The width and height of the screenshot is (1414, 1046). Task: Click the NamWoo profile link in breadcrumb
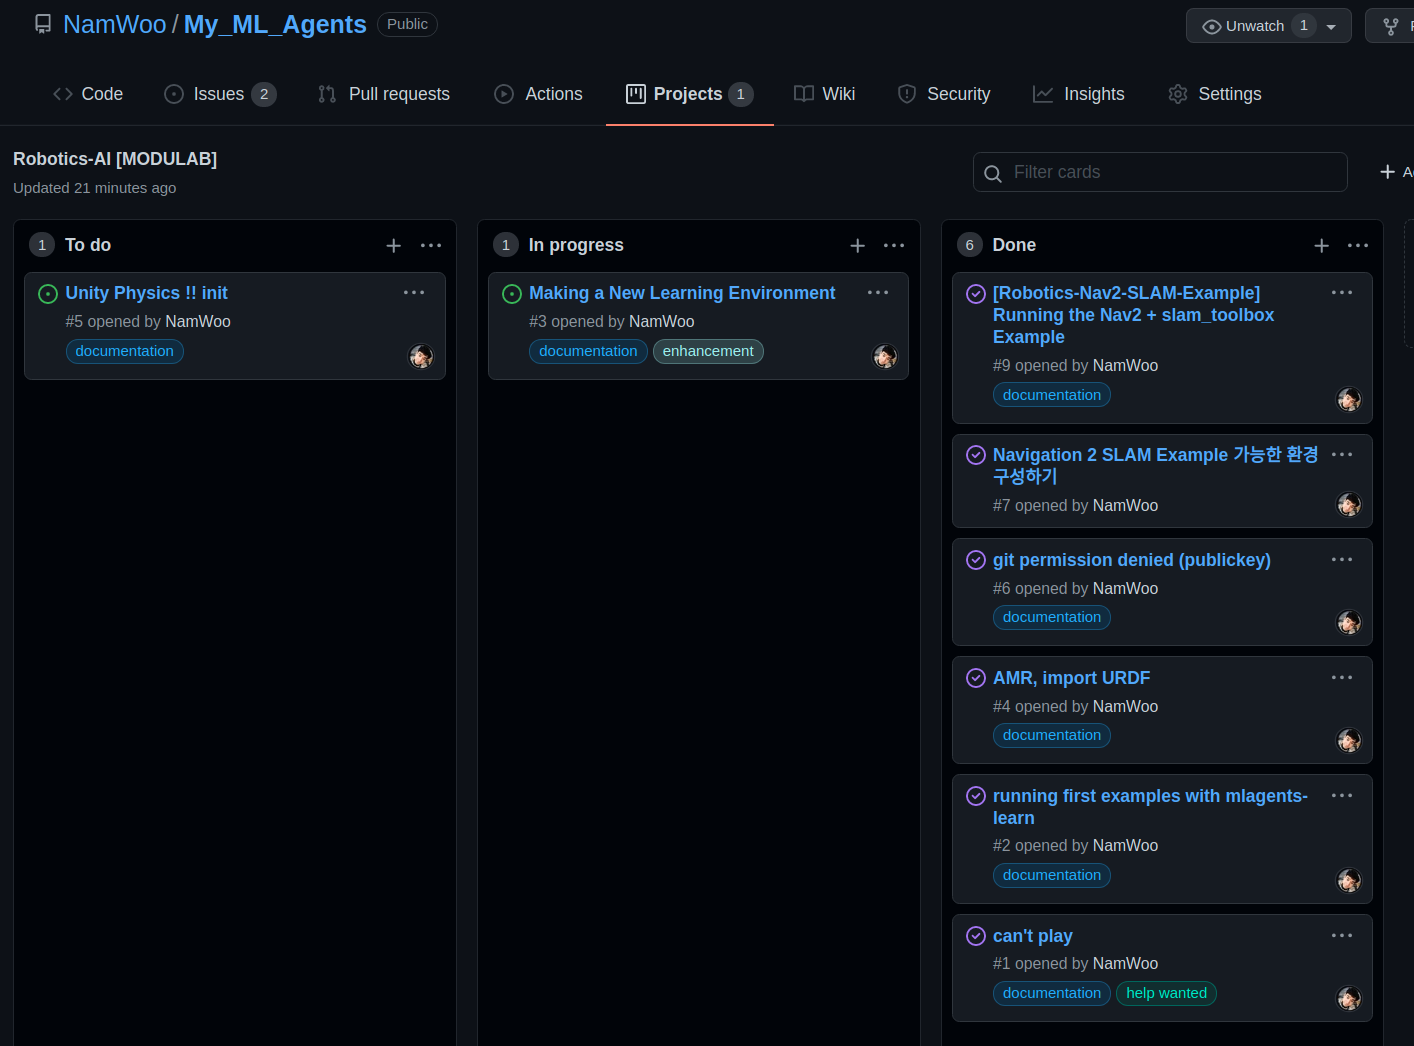click(114, 24)
